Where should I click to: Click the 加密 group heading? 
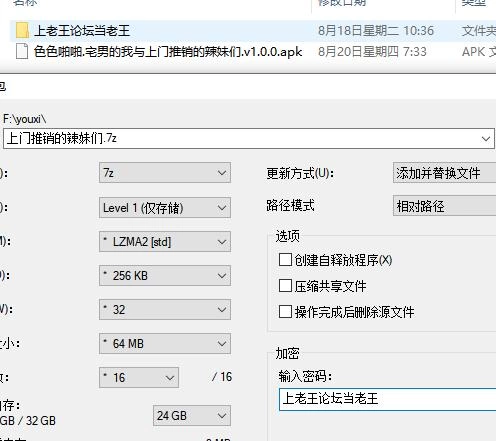click(x=287, y=353)
